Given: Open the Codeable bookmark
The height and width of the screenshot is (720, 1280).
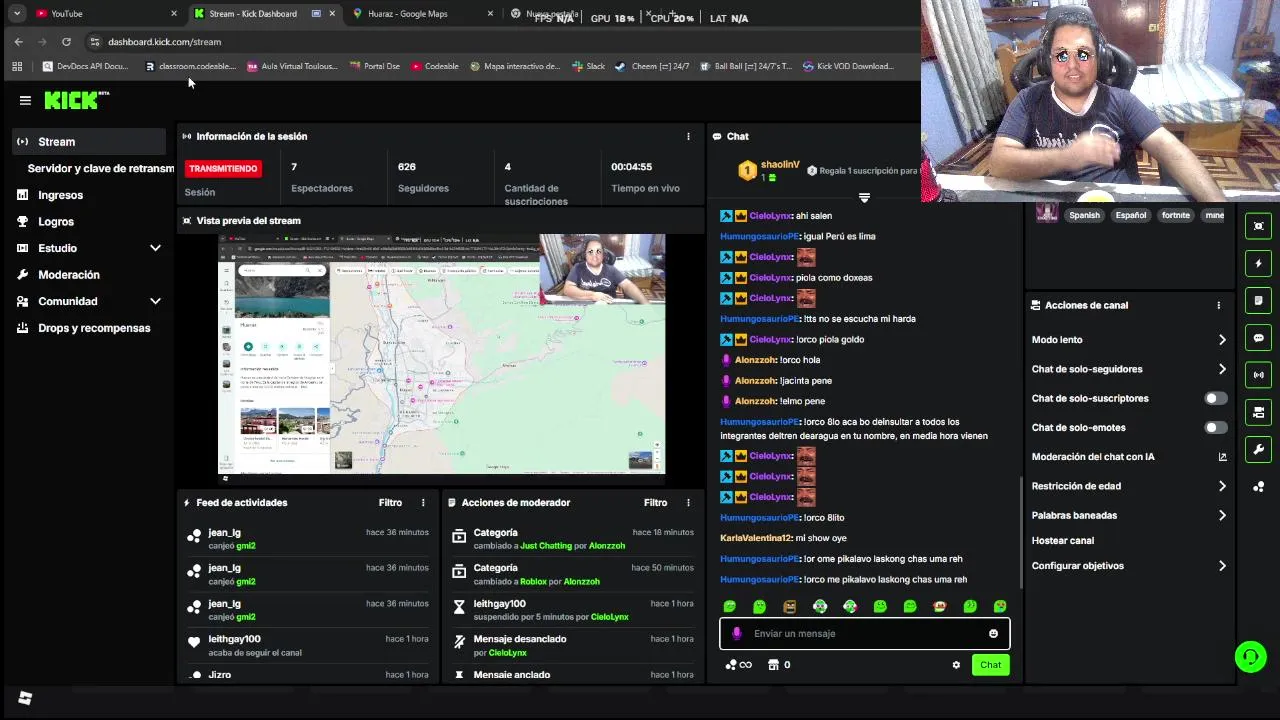Looking at the screenshot, I should [434, 66].
